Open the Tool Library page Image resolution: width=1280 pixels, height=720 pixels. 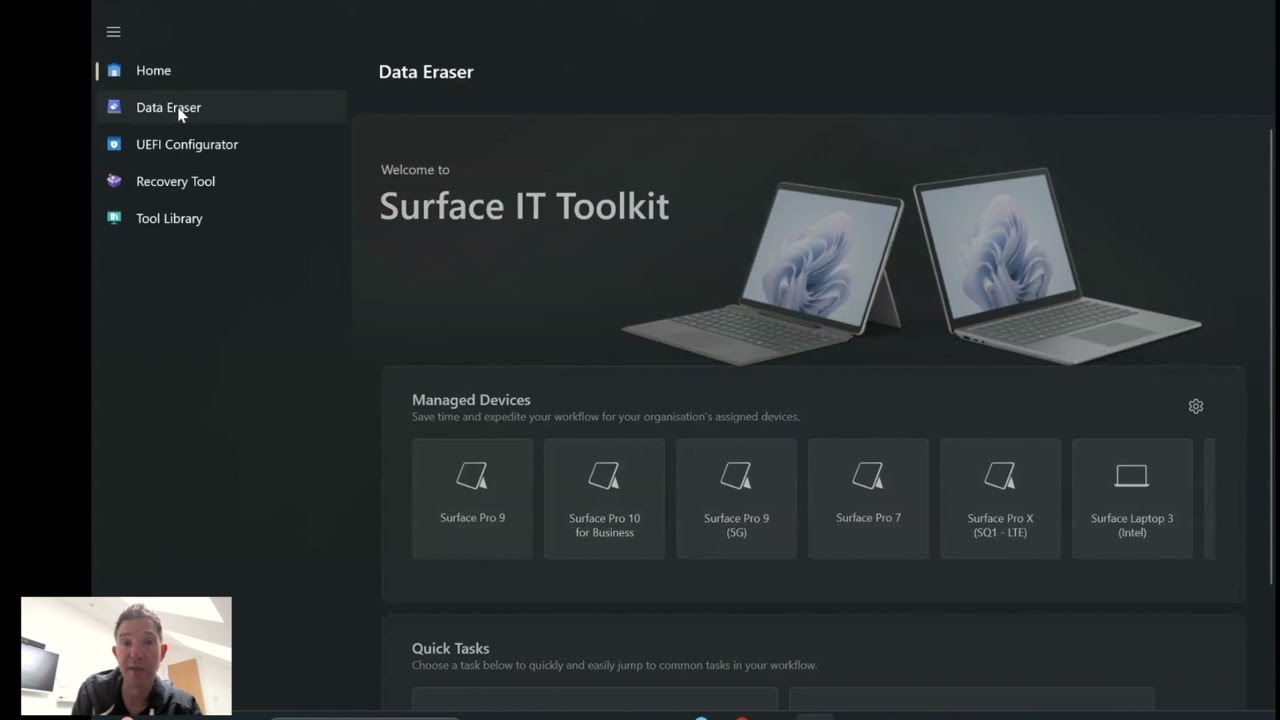tap(222, 218)
